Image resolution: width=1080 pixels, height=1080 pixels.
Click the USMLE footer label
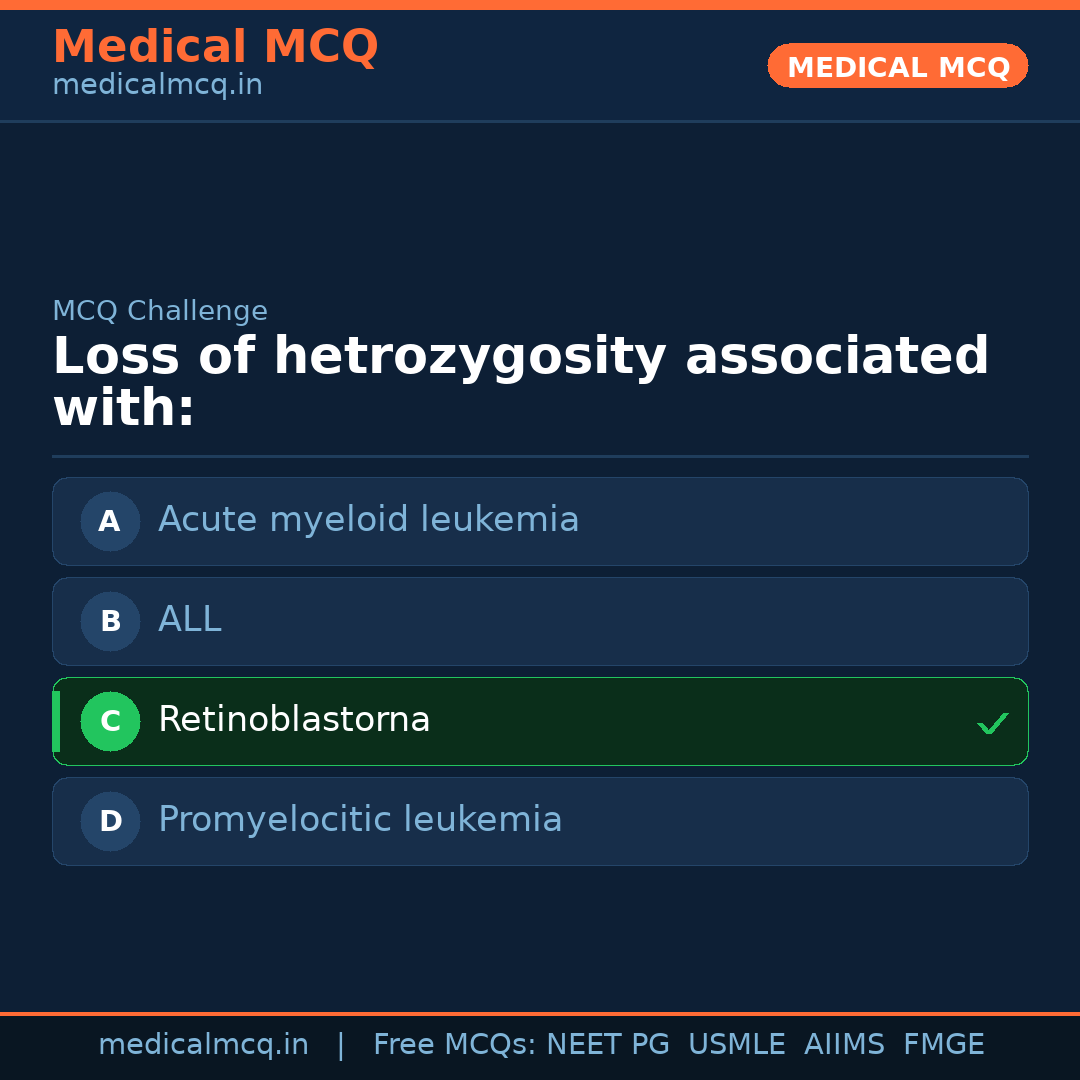(x=736, y=1045)
